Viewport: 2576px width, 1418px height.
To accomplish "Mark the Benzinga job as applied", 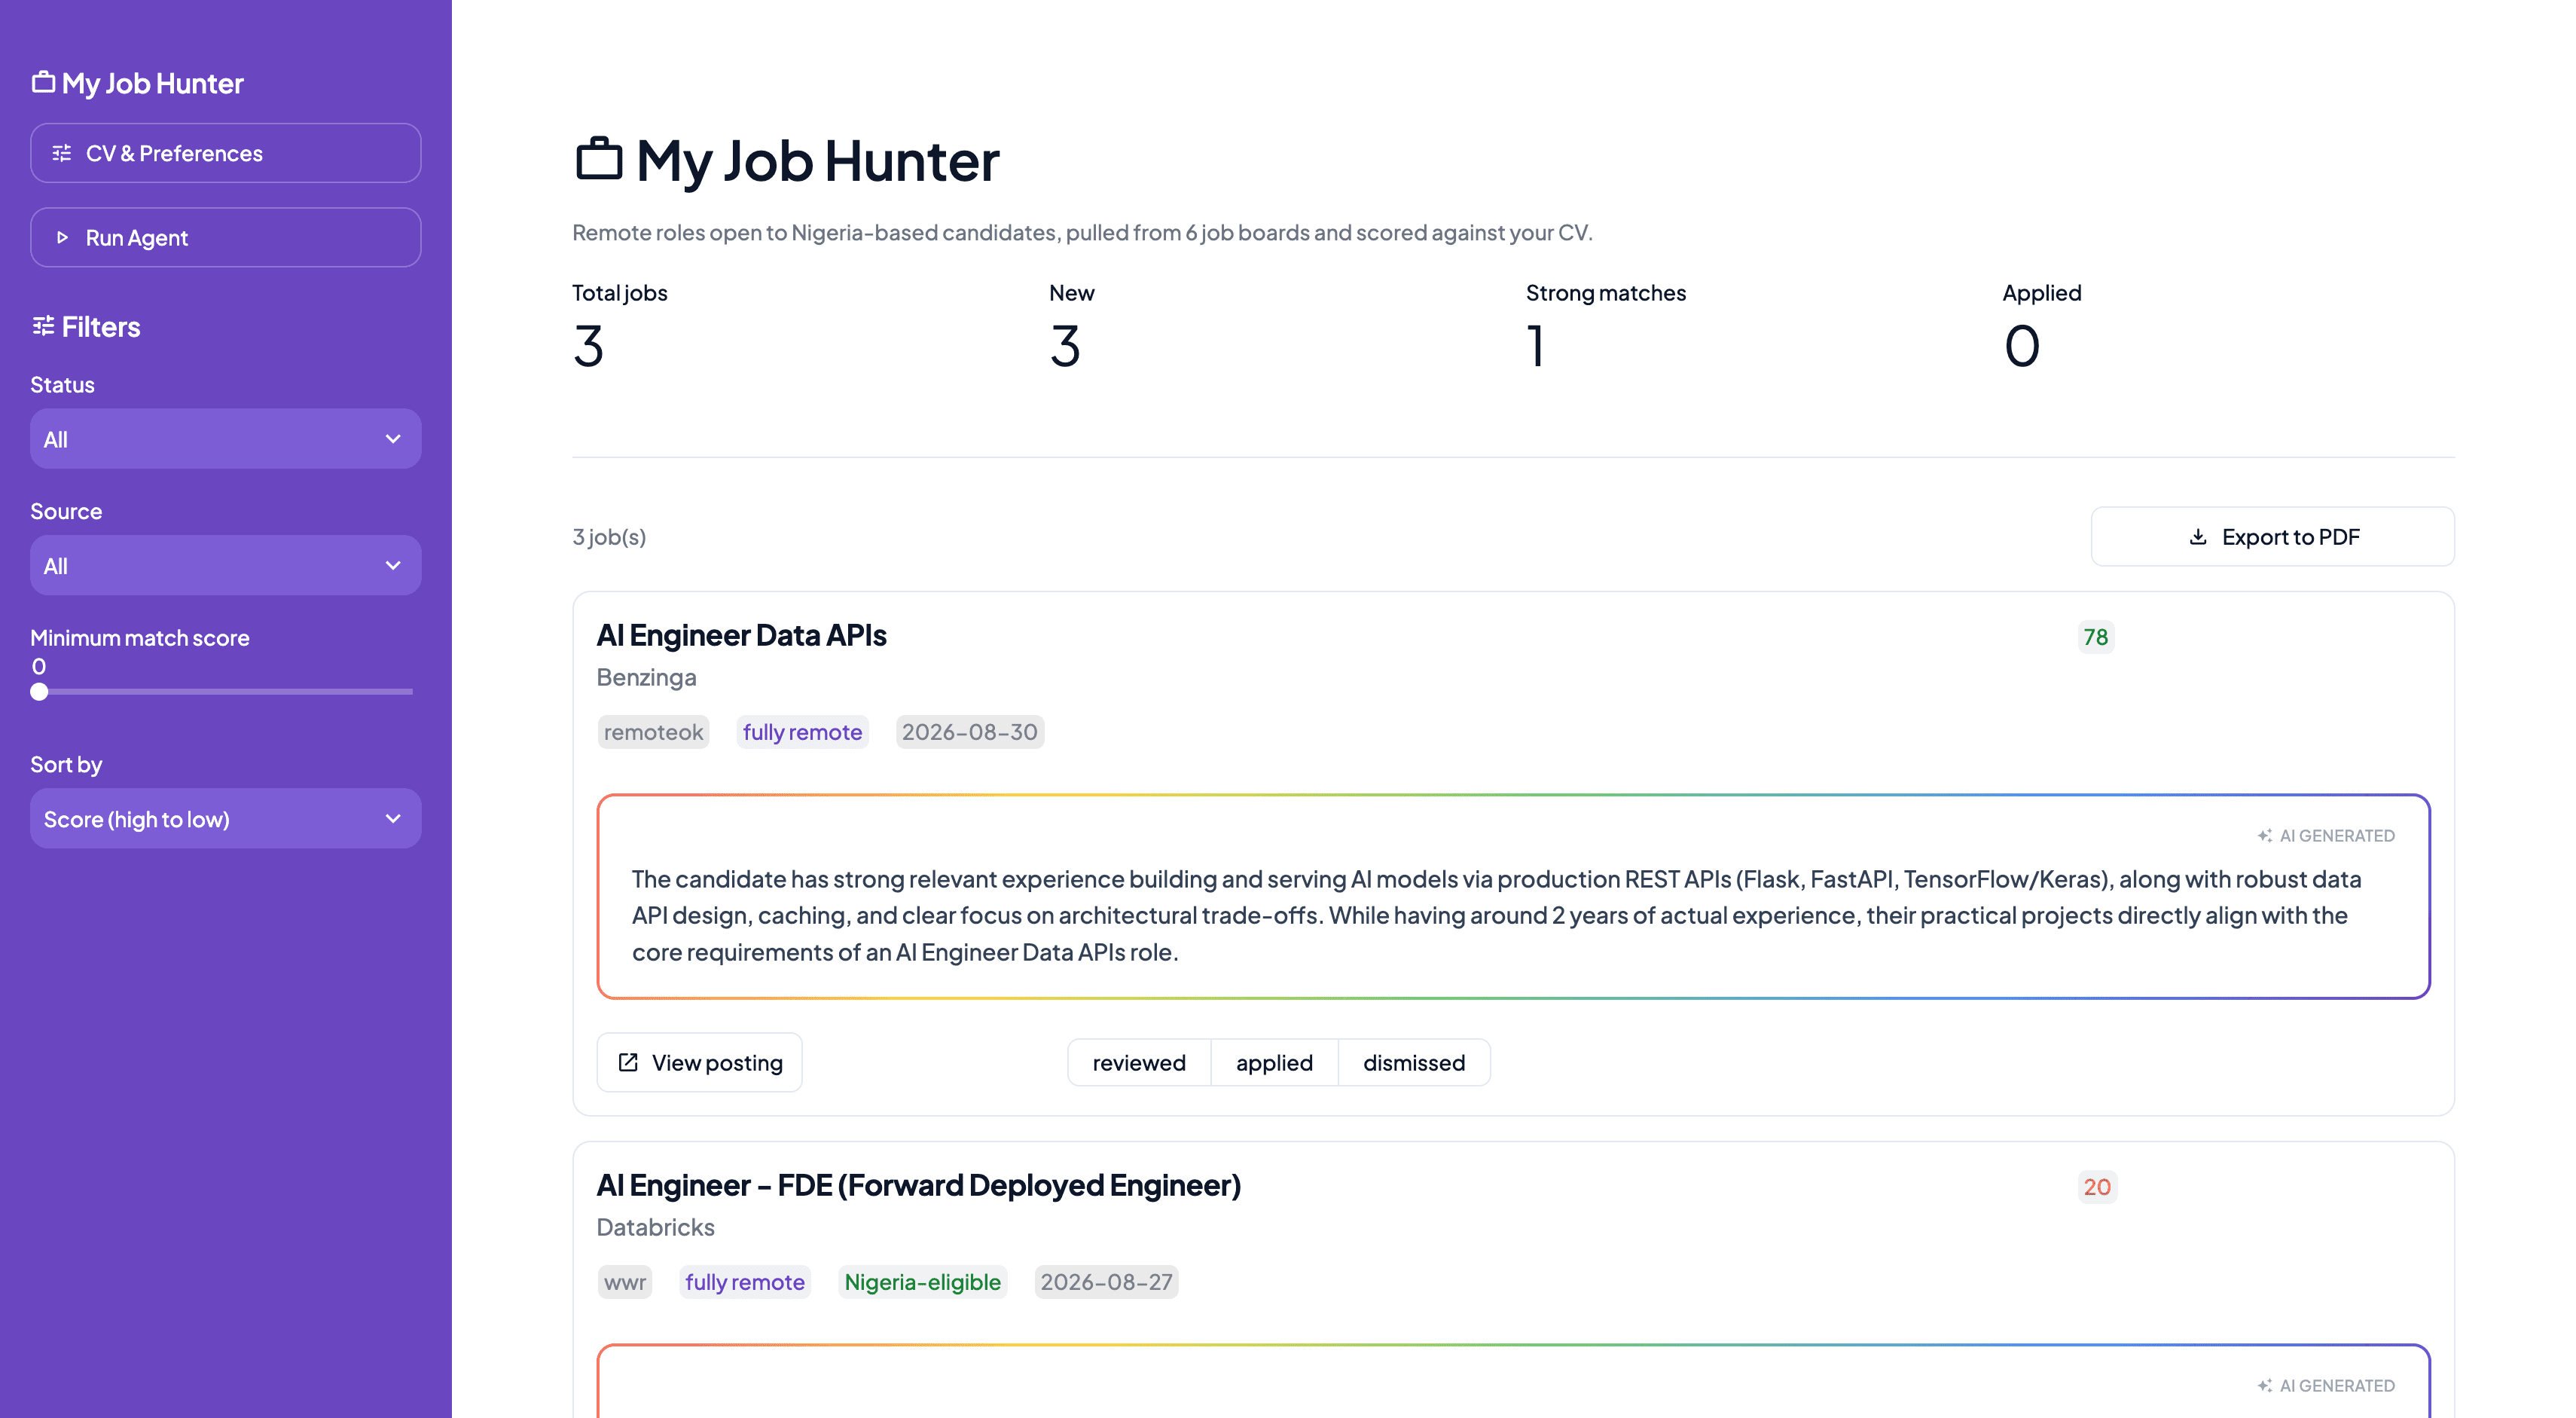I will [1274, 1062].
